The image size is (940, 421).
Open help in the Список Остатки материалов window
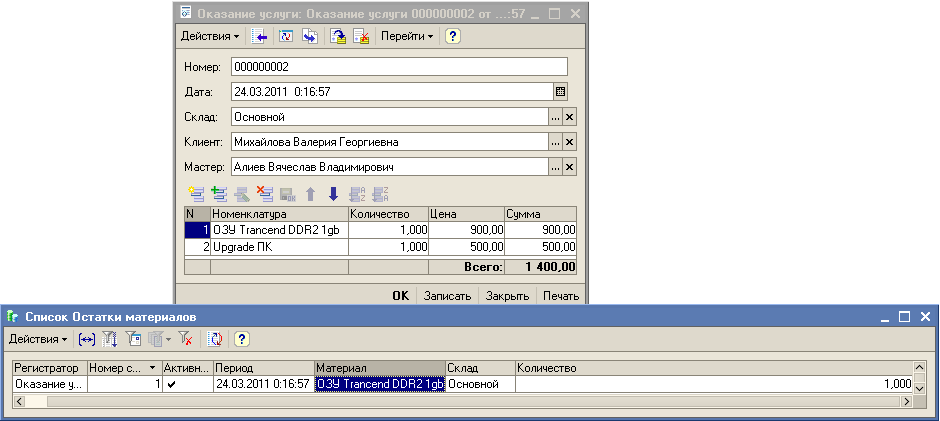241,339
